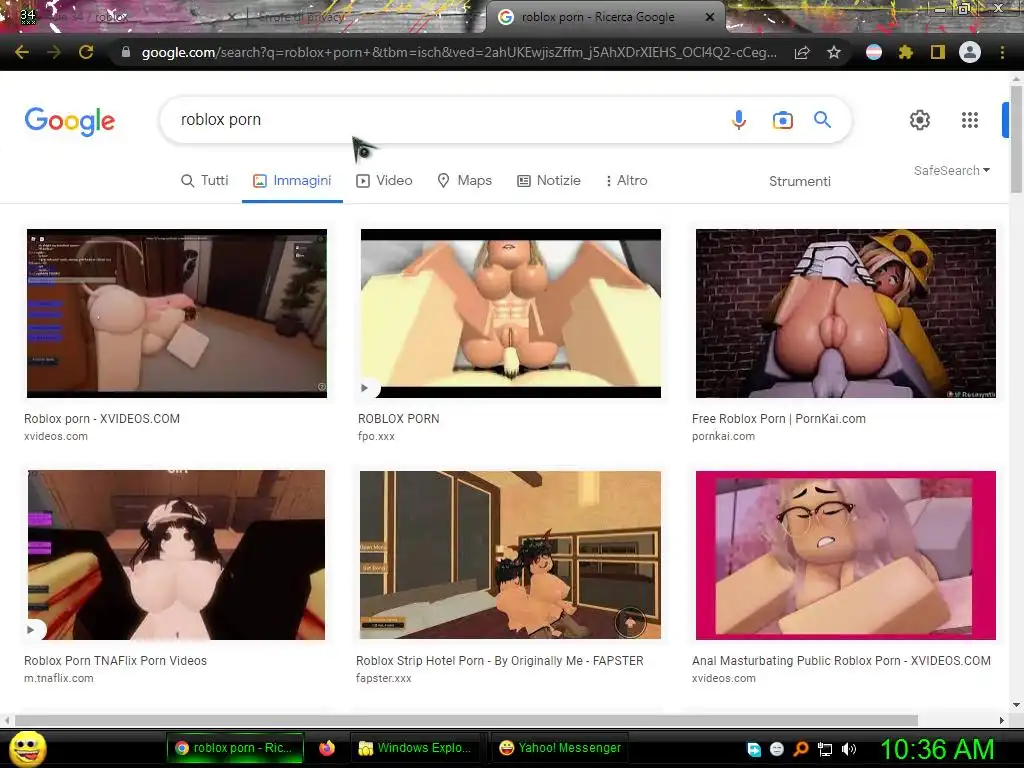Click the horizontal scrollbar thumb
Screen dimensions: 1024x768
[466, 720]
